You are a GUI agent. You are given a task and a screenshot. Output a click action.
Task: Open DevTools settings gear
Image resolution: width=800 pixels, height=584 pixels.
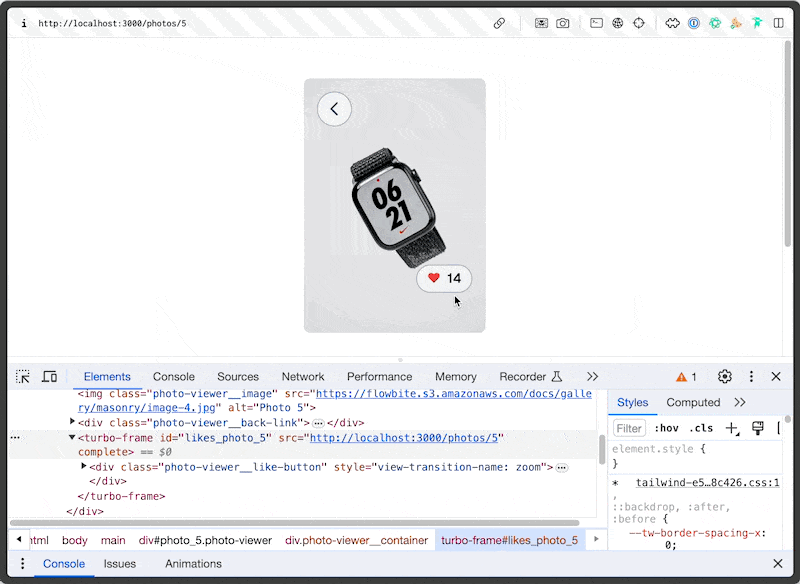724,376
